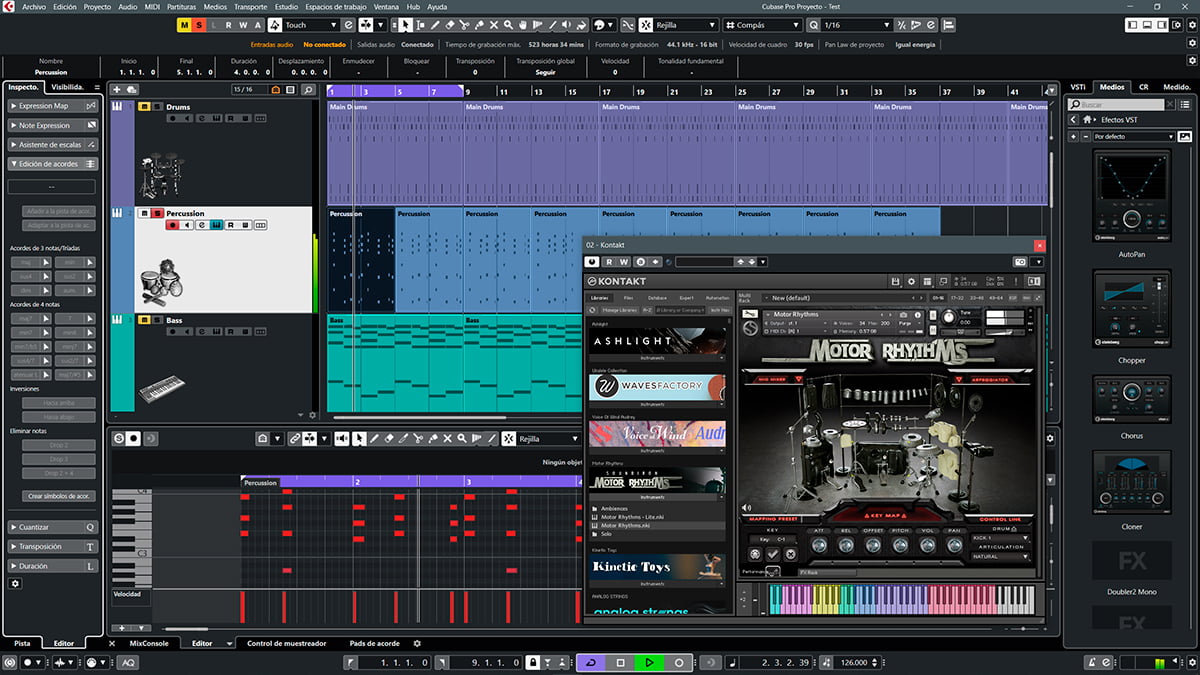Click the transport Stop button
Screen dimensions: 1200x675
click(x=620, y=662)
